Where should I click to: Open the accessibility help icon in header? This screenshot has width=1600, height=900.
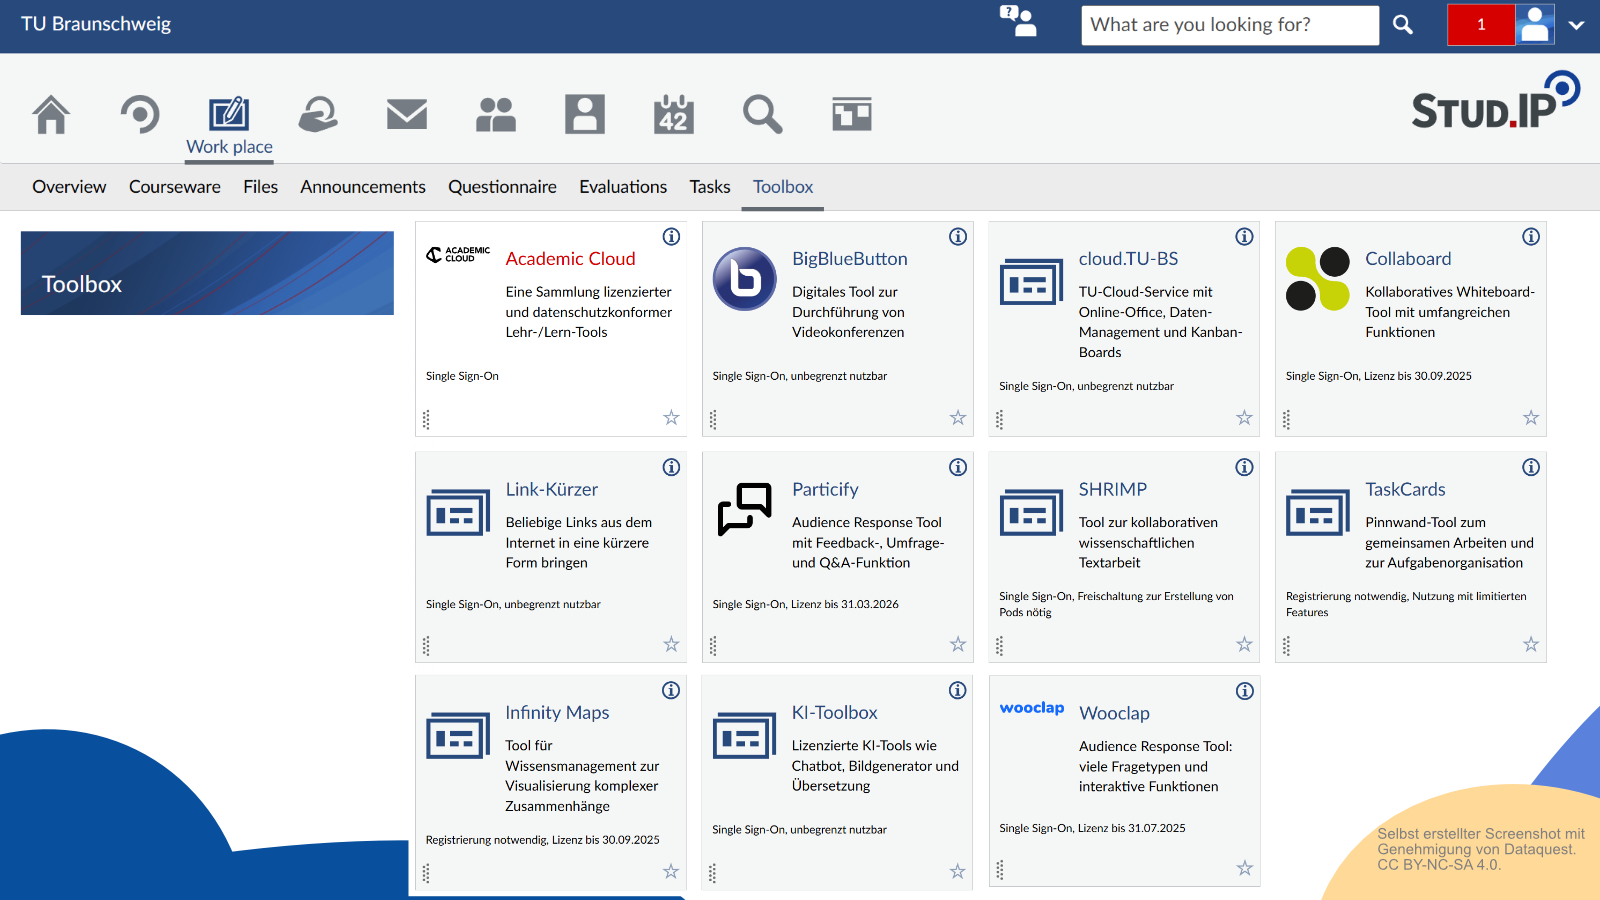[1018, 22]
